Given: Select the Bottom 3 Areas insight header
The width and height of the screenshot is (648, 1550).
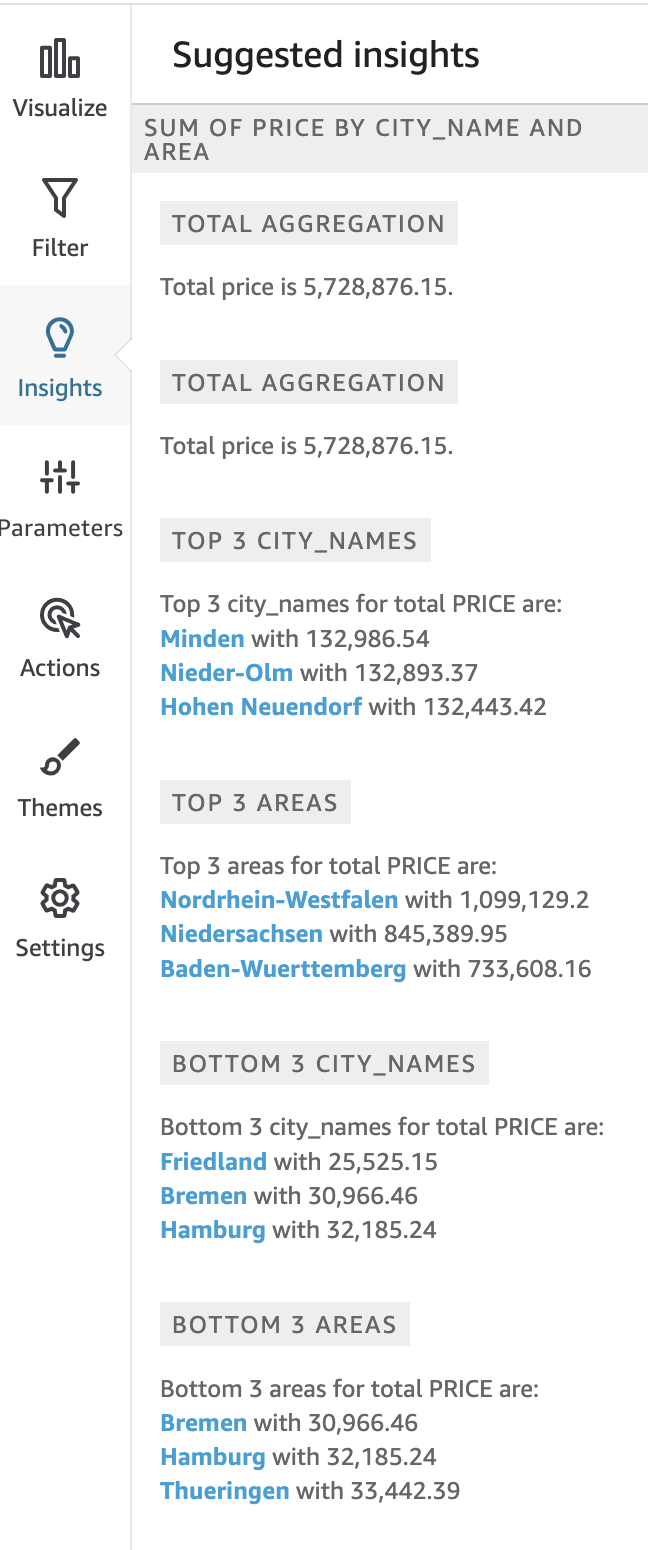Looking at the screenshot, I should [285, 1324].
